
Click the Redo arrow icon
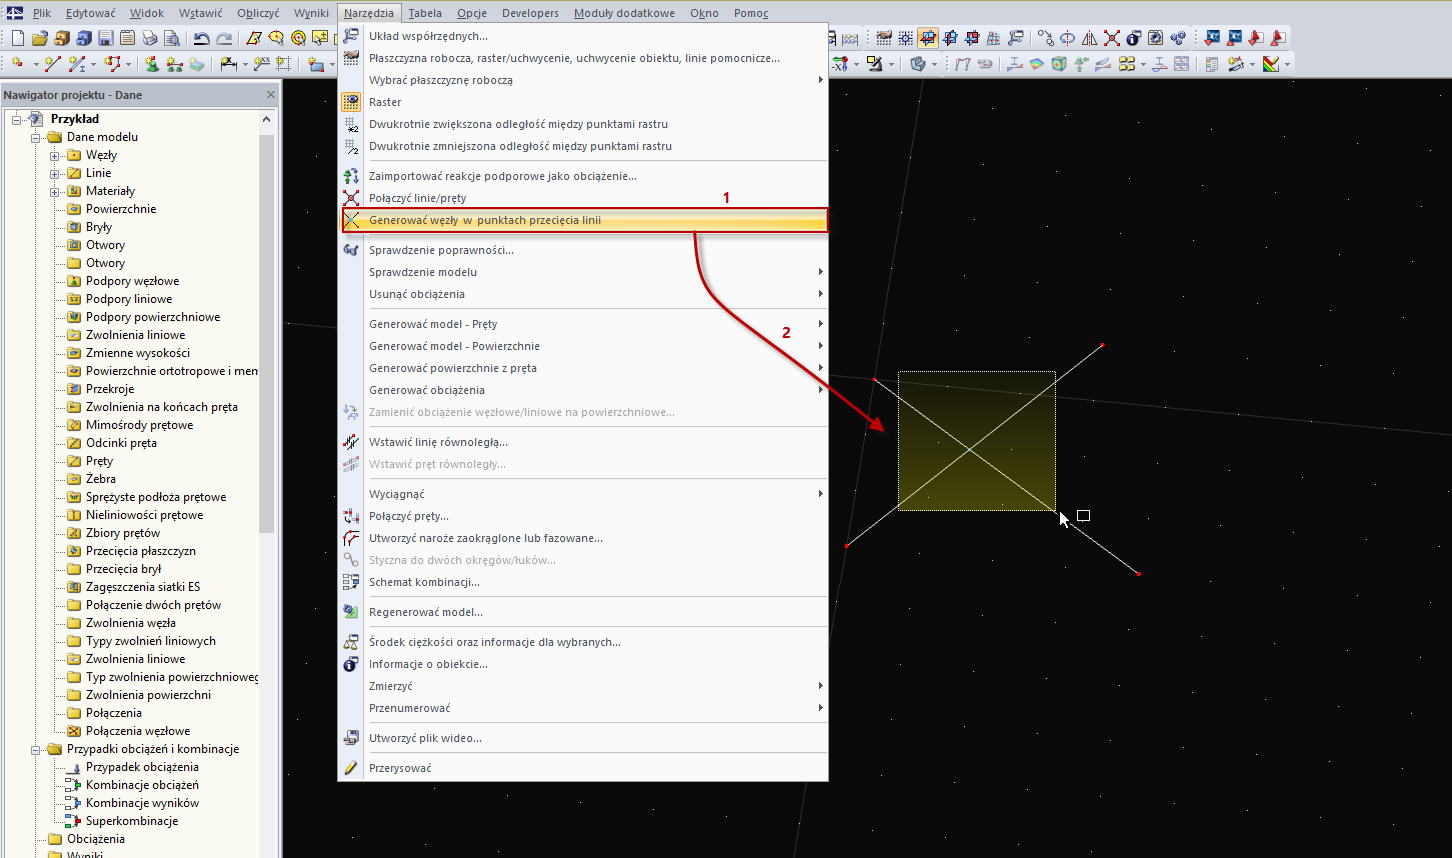click(224, 38)
